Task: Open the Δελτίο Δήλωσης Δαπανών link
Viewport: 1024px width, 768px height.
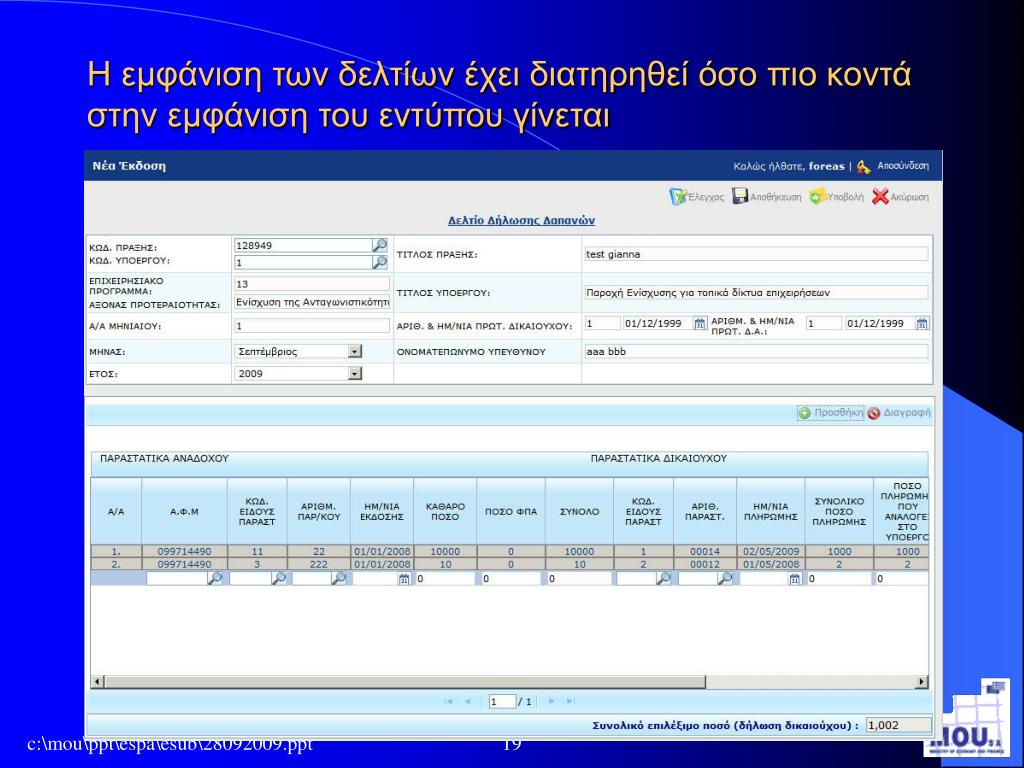Action: pyautogui.click(x=521, y=221)
